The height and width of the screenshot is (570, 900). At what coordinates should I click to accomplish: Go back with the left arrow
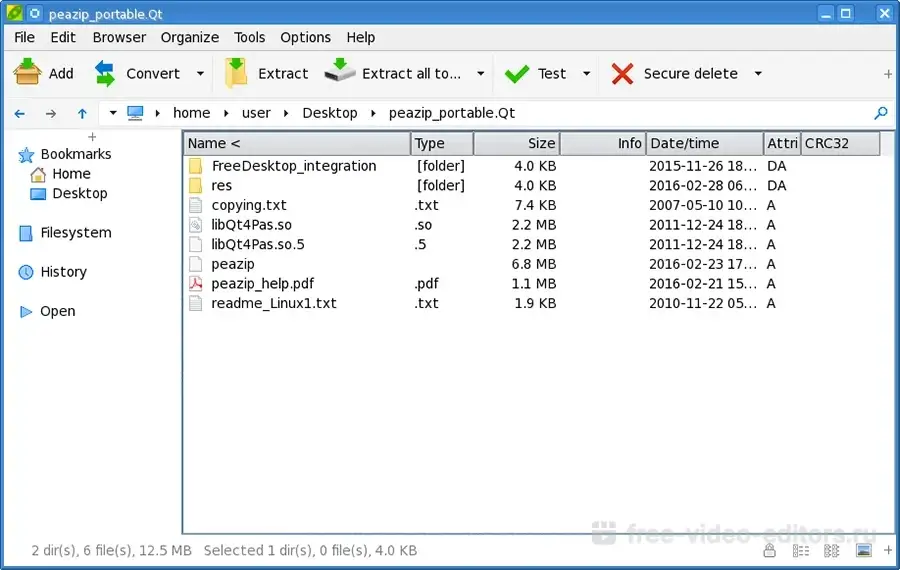tap(20, 114)
